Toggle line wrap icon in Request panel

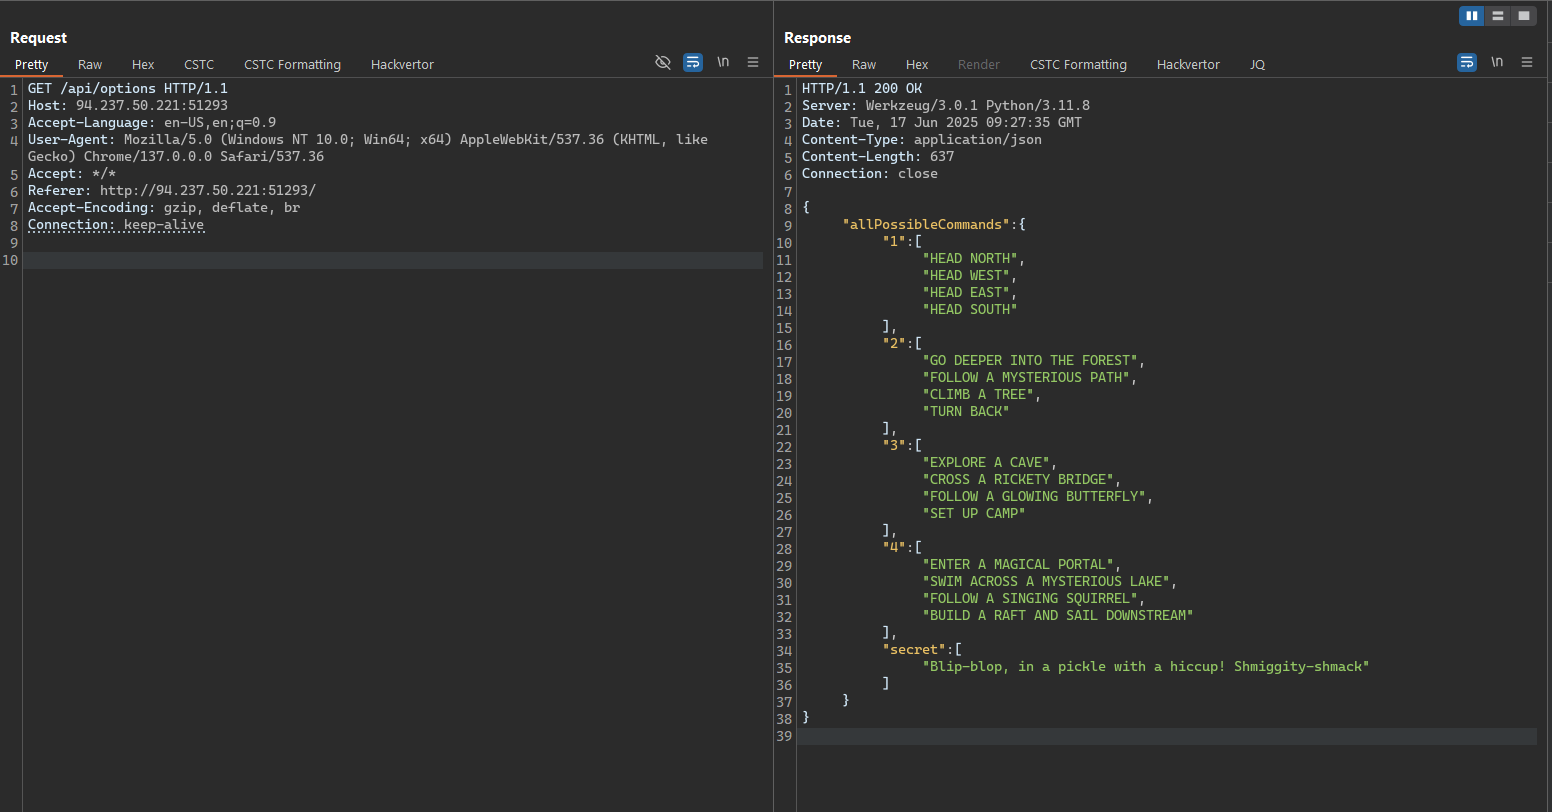pyautogui.click(x=693, y=62)
